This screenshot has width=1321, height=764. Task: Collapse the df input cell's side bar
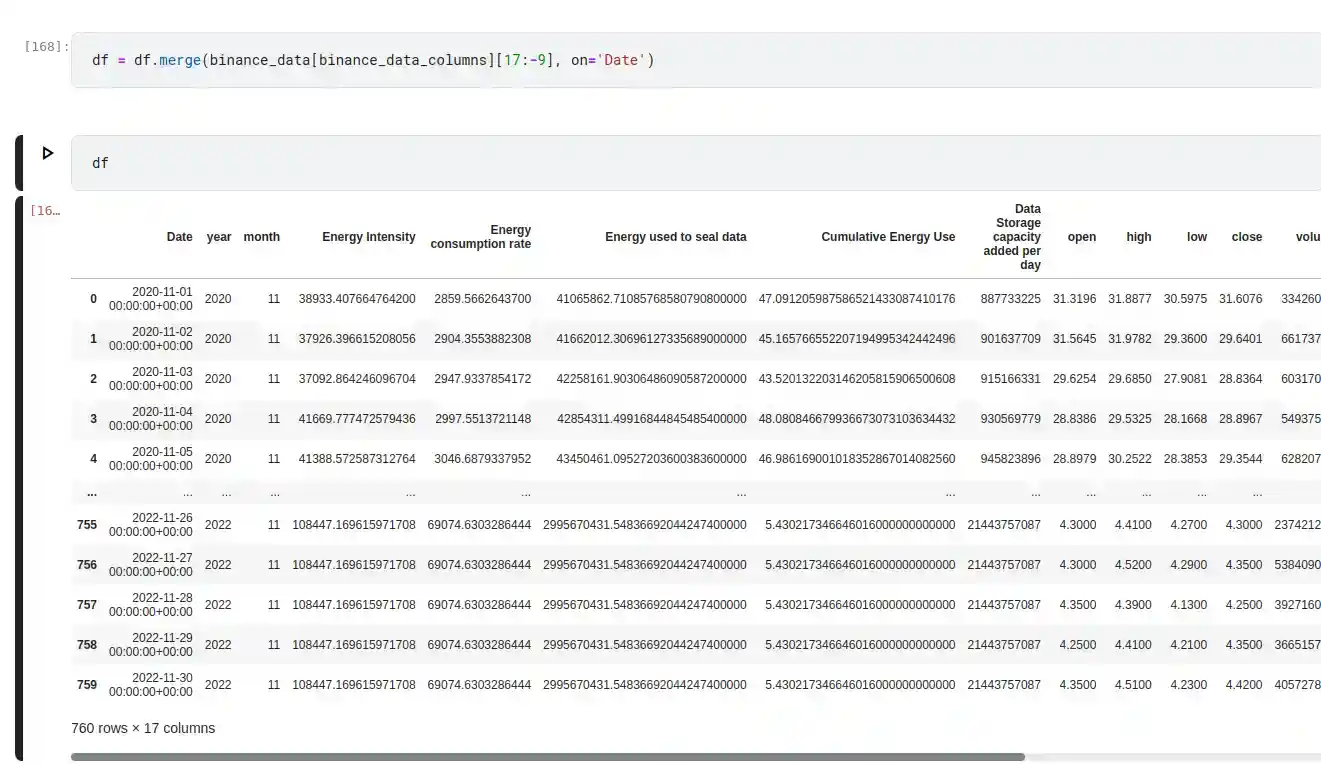pyautogui.click(x=19, y=163)
